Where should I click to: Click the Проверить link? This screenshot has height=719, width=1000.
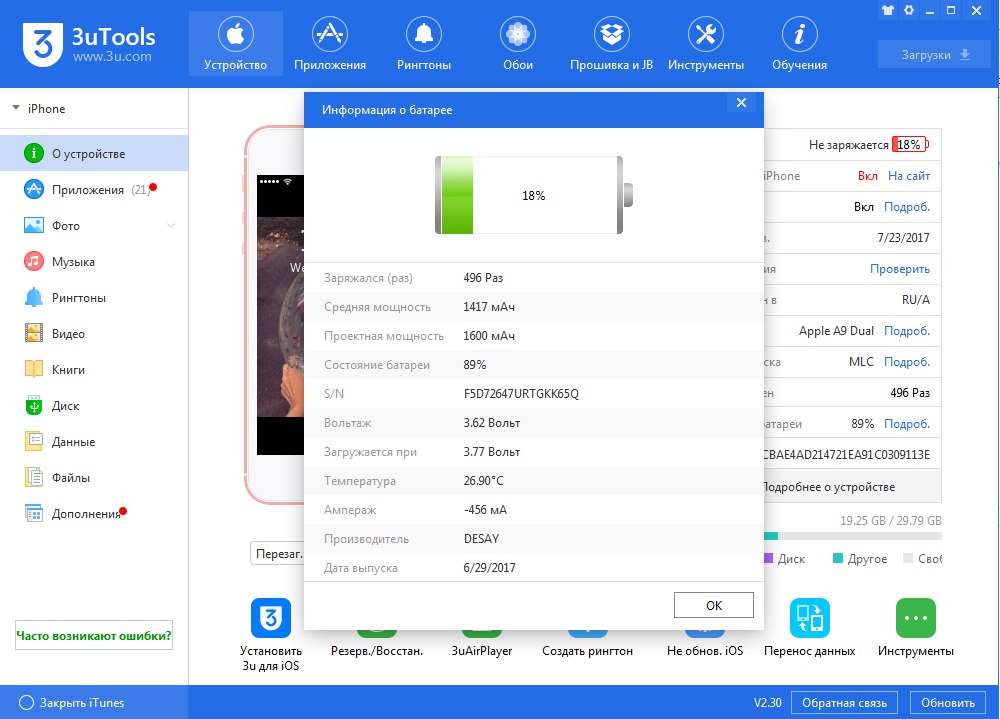pyautogui.click(x=900, y=269)
